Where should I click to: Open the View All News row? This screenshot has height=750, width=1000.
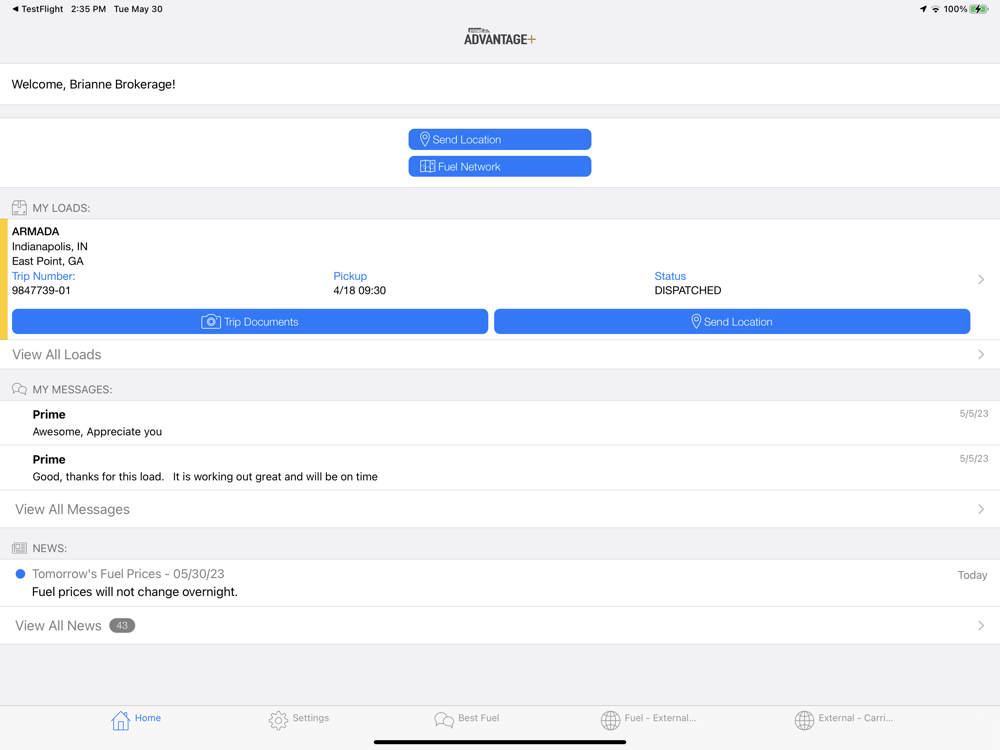[x=500, y=626]
